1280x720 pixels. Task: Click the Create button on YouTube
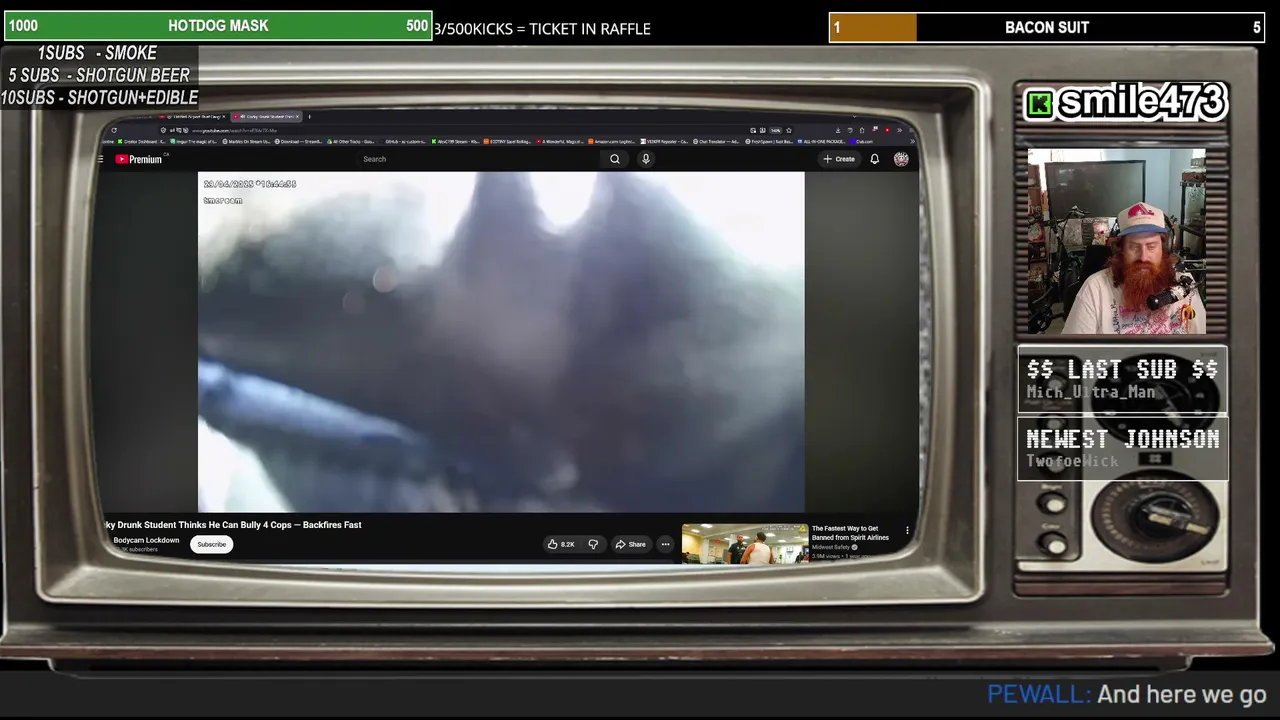[839, 159]
